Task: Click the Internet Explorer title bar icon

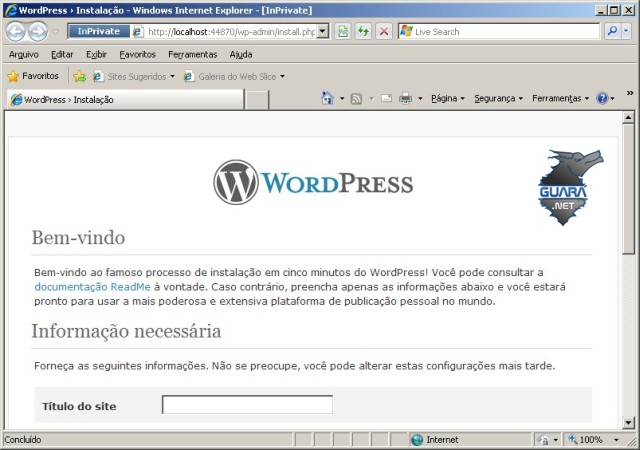Action: coord(11,10)
